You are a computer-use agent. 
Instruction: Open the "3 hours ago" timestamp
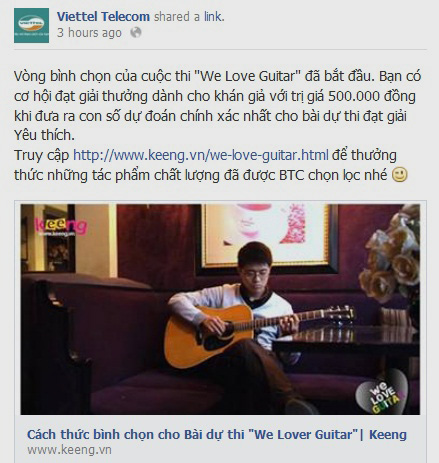[x=89, y=33]
